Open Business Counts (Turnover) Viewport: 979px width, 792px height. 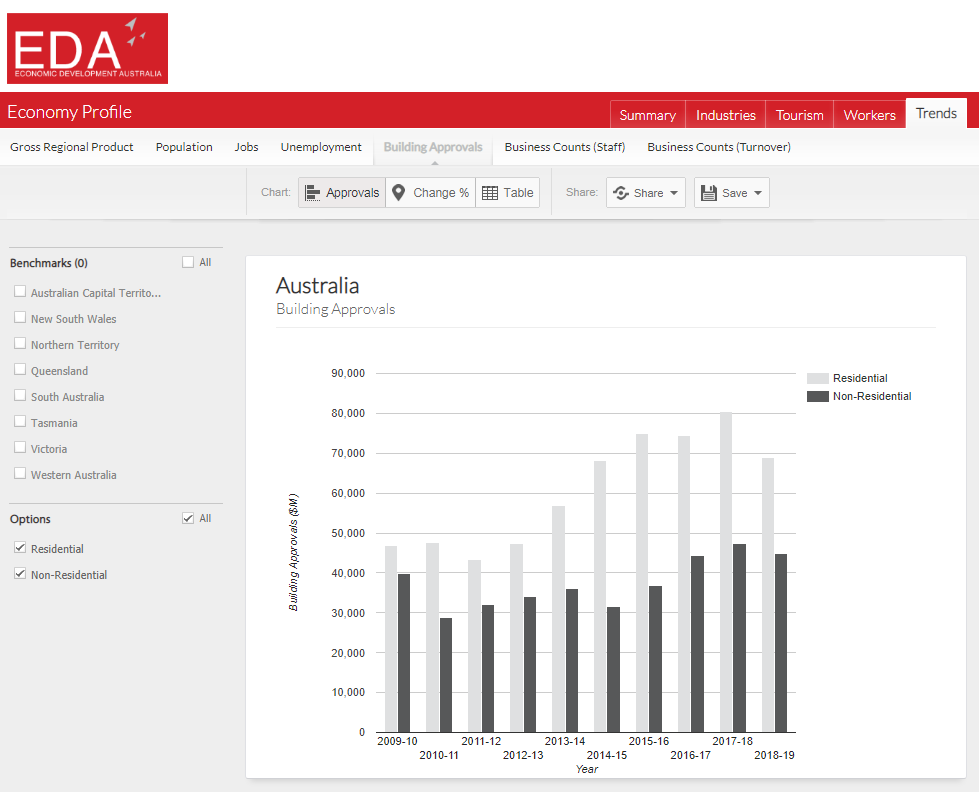pos(719,147)
